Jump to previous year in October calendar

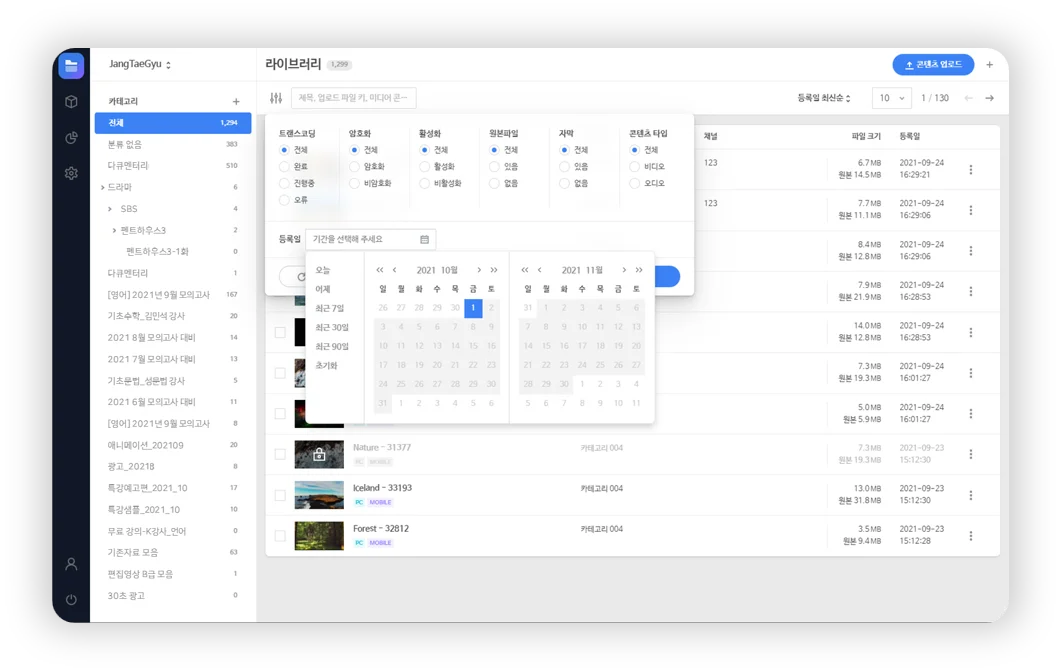tap(380, 270)
